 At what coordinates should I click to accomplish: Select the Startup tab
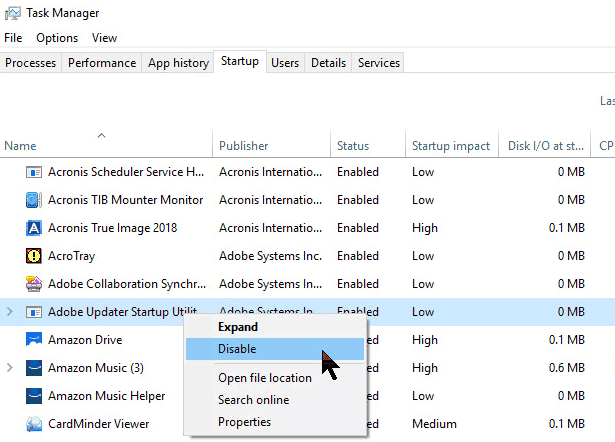click(x=240, y=61)
